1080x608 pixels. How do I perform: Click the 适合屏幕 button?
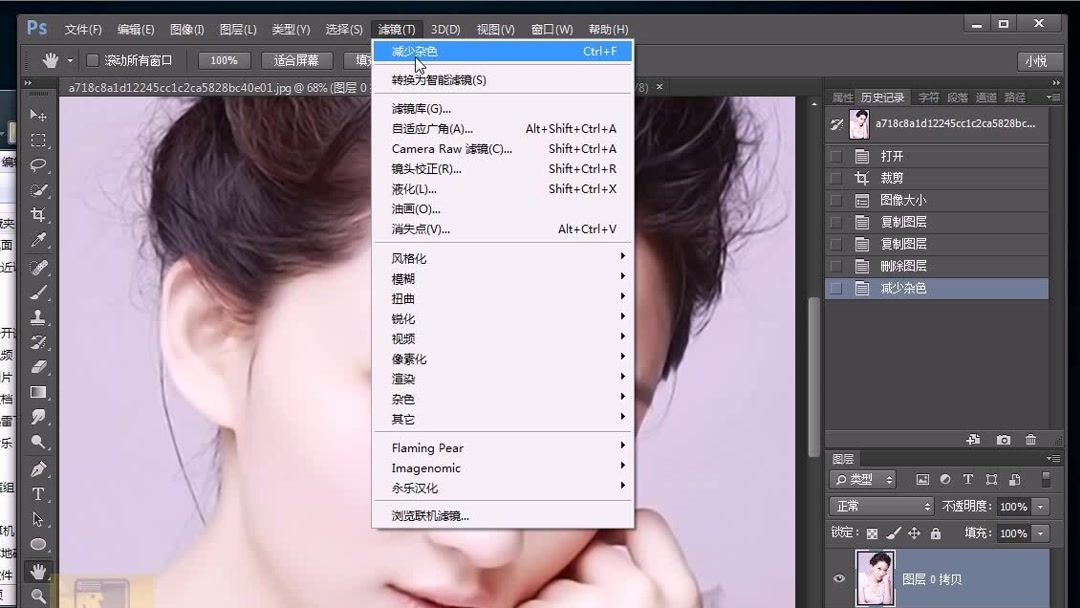(298, 60)
